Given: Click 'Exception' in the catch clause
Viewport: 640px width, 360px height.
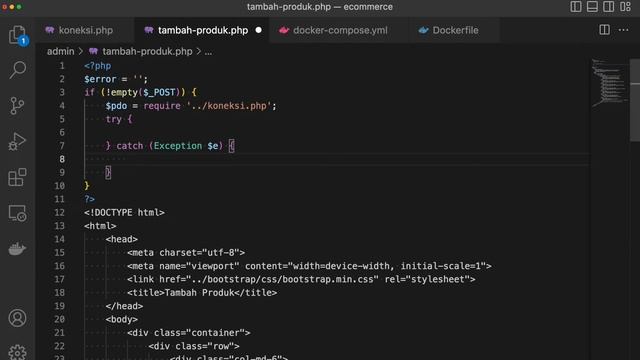Looking at the screenshot, I should [x=178, y=146].
